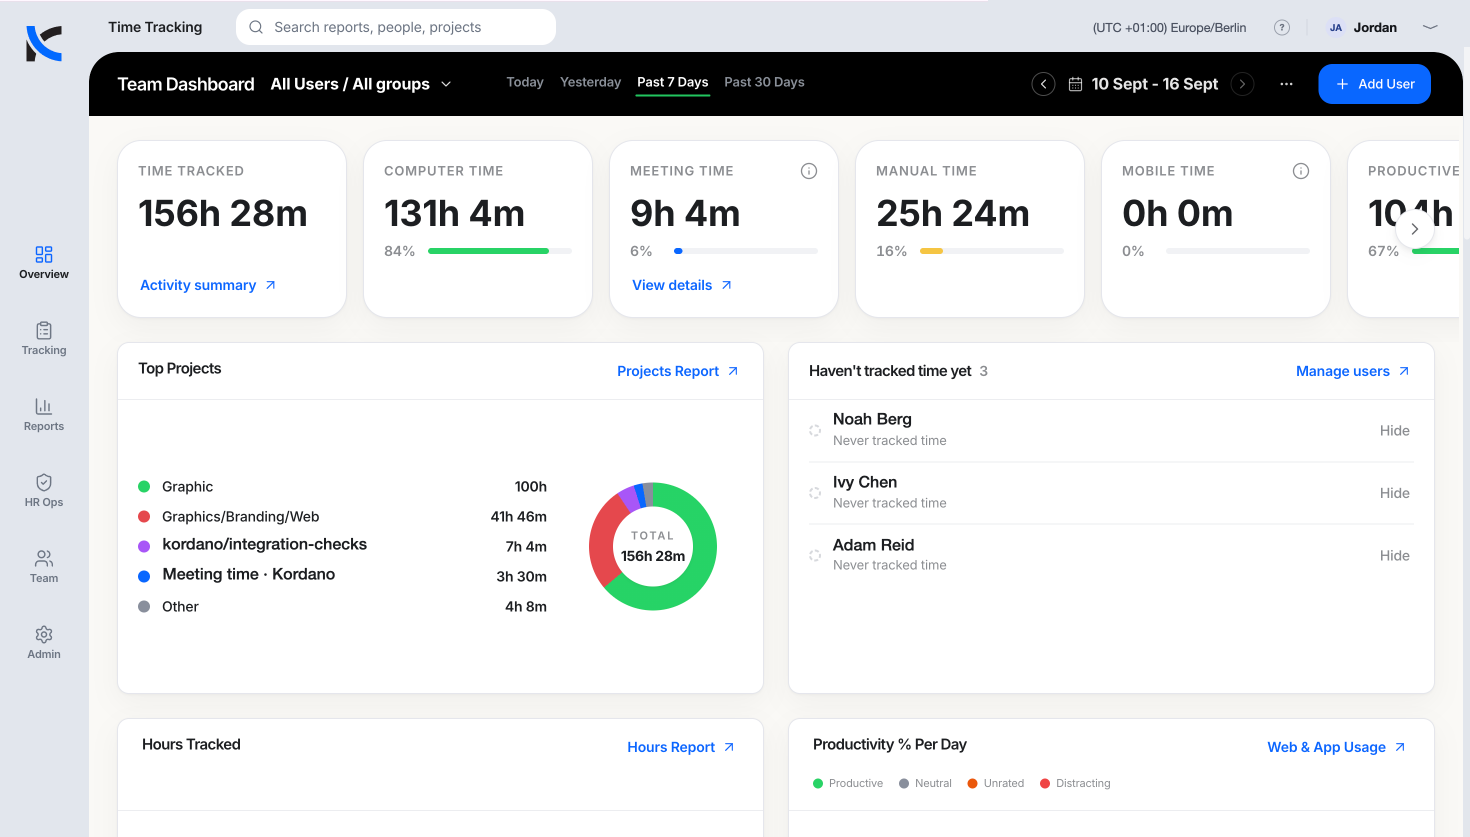Image resolution: width=1470 pixels, height=837 pixels.
Task: Open the Hours Report link
Action: point(681,747)
